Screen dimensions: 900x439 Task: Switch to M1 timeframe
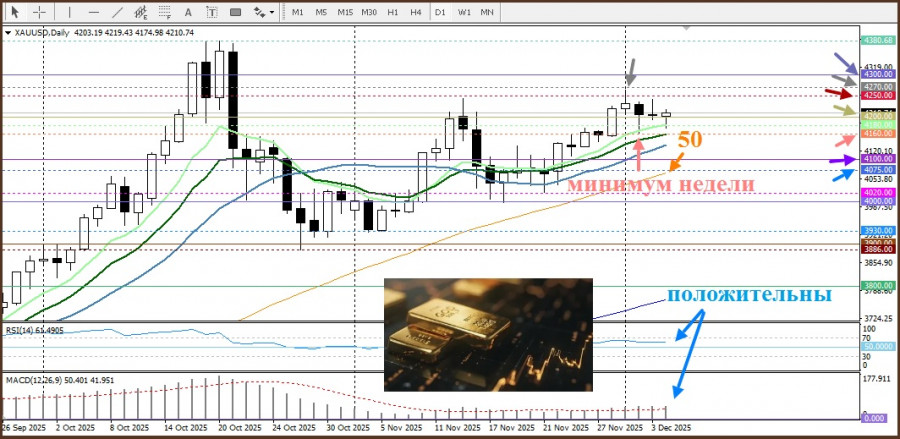click(x=297, y=12)
